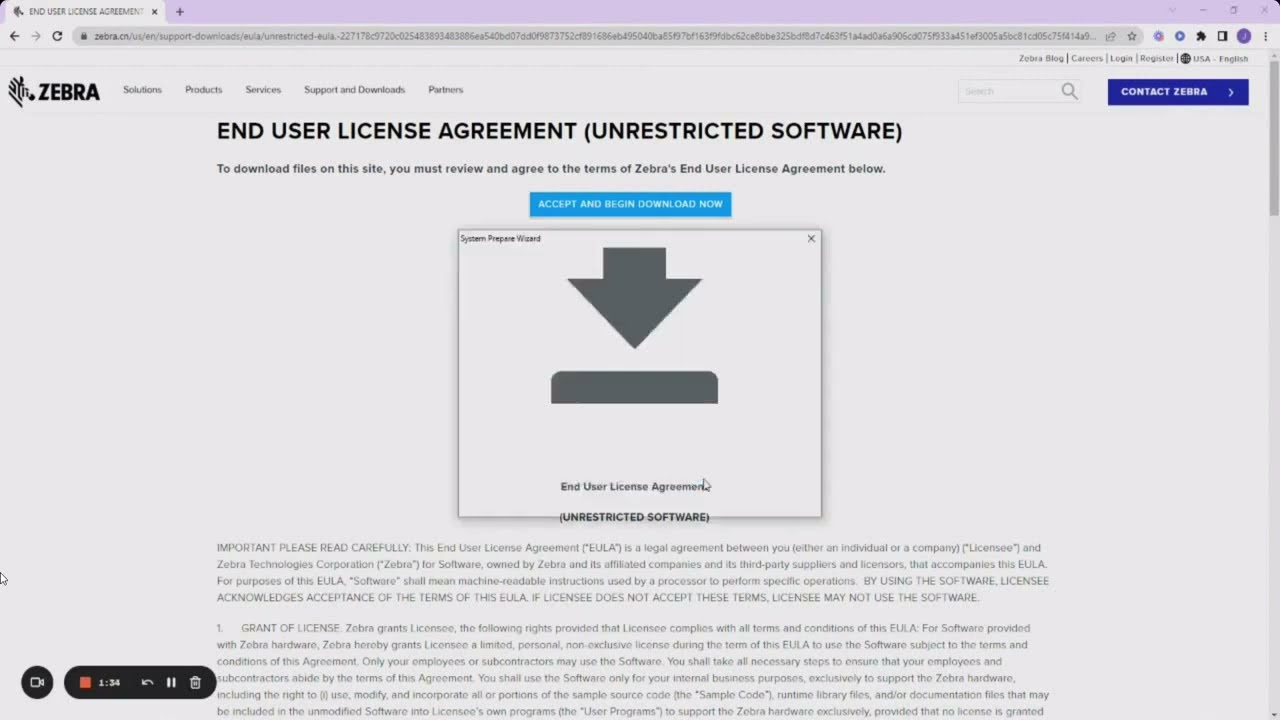Bookmark this page with the star icon
This screenshot has height=720, width=1280.
[1132, 36]
